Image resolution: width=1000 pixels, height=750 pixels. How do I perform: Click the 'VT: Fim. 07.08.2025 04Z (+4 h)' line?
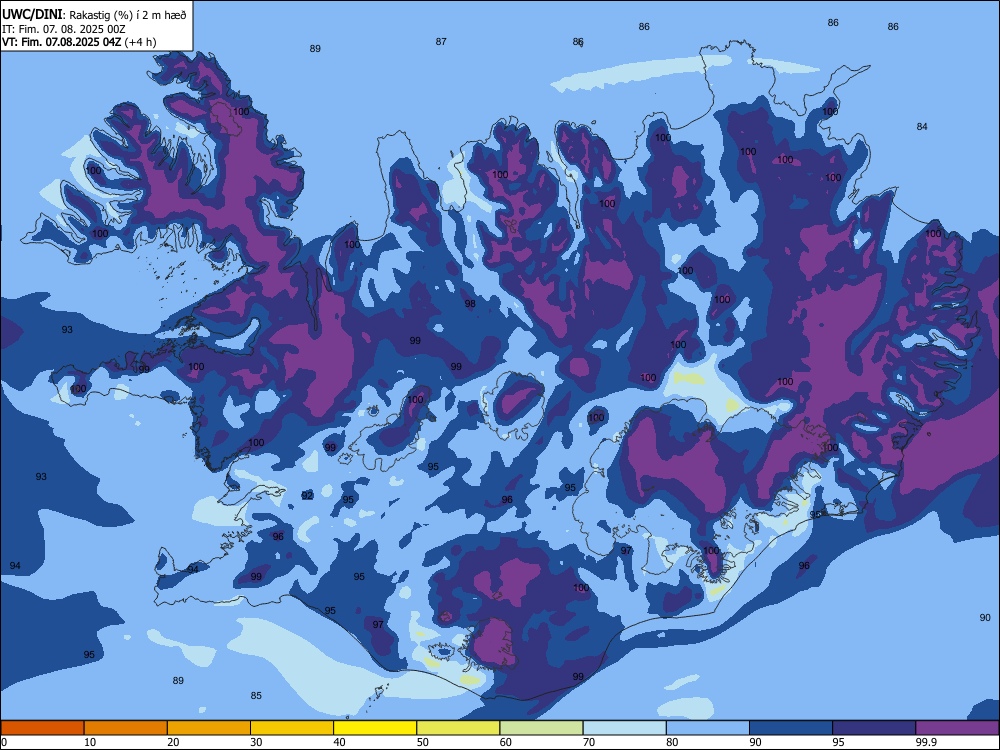click(79, 42)
